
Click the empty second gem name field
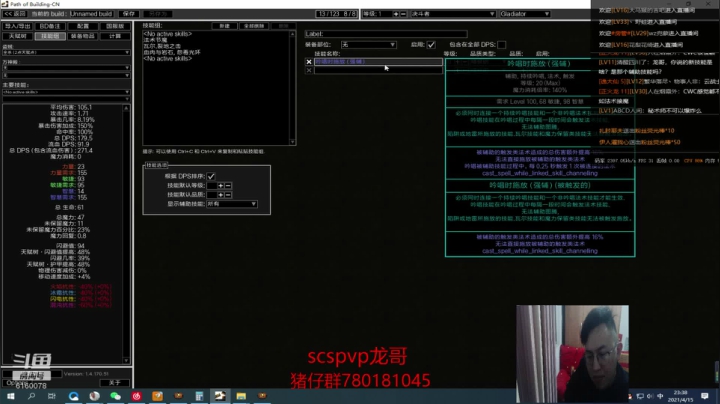point(378,70)
